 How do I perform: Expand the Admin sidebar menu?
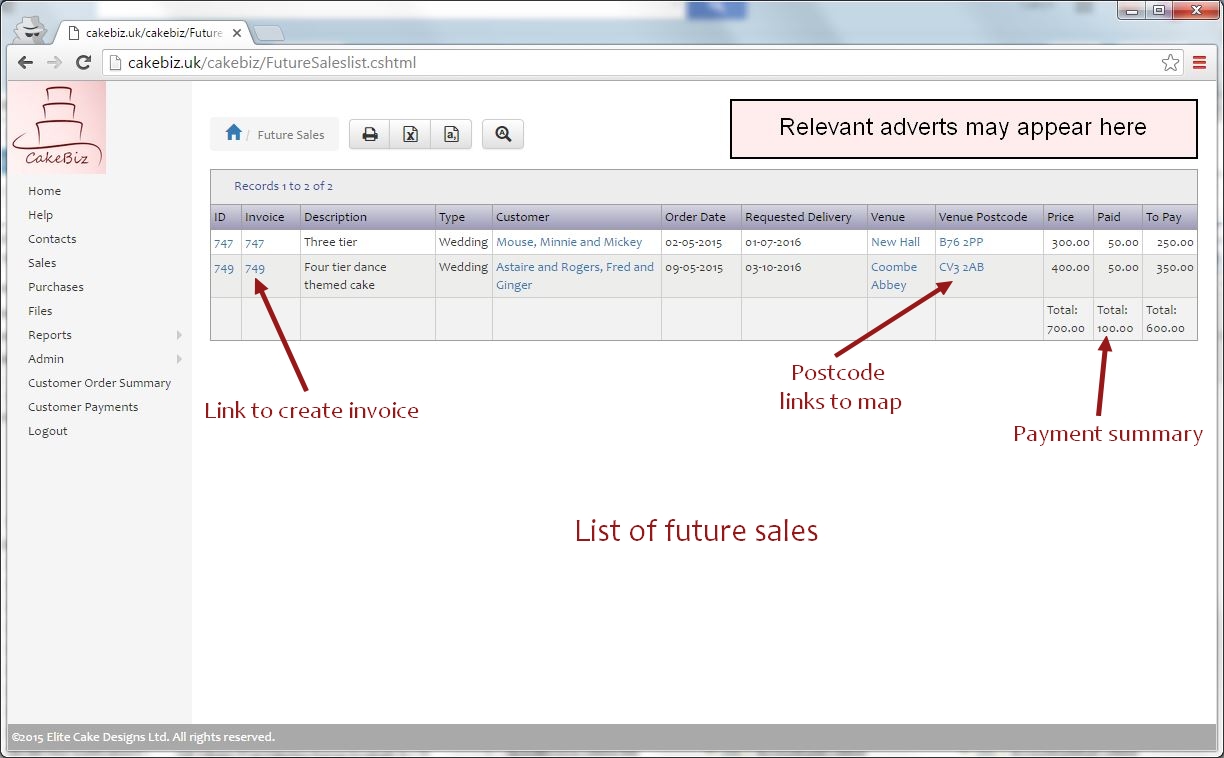[45, 359]
